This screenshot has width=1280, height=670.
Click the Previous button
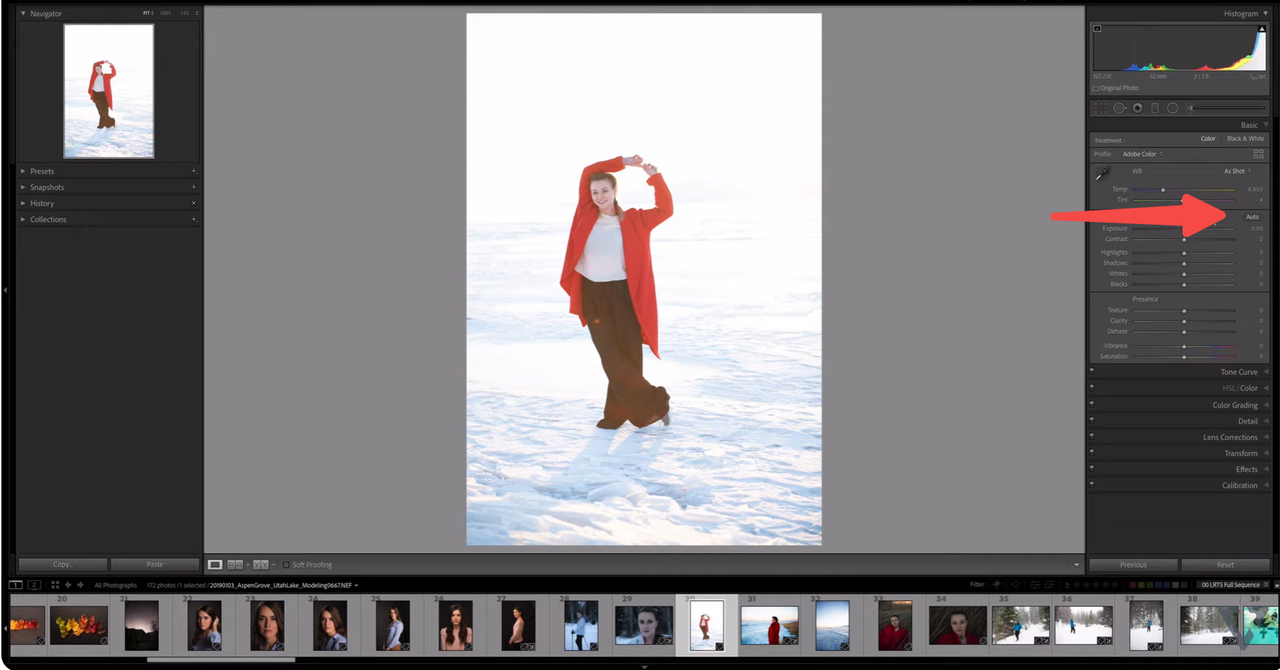coord(1133,564)
